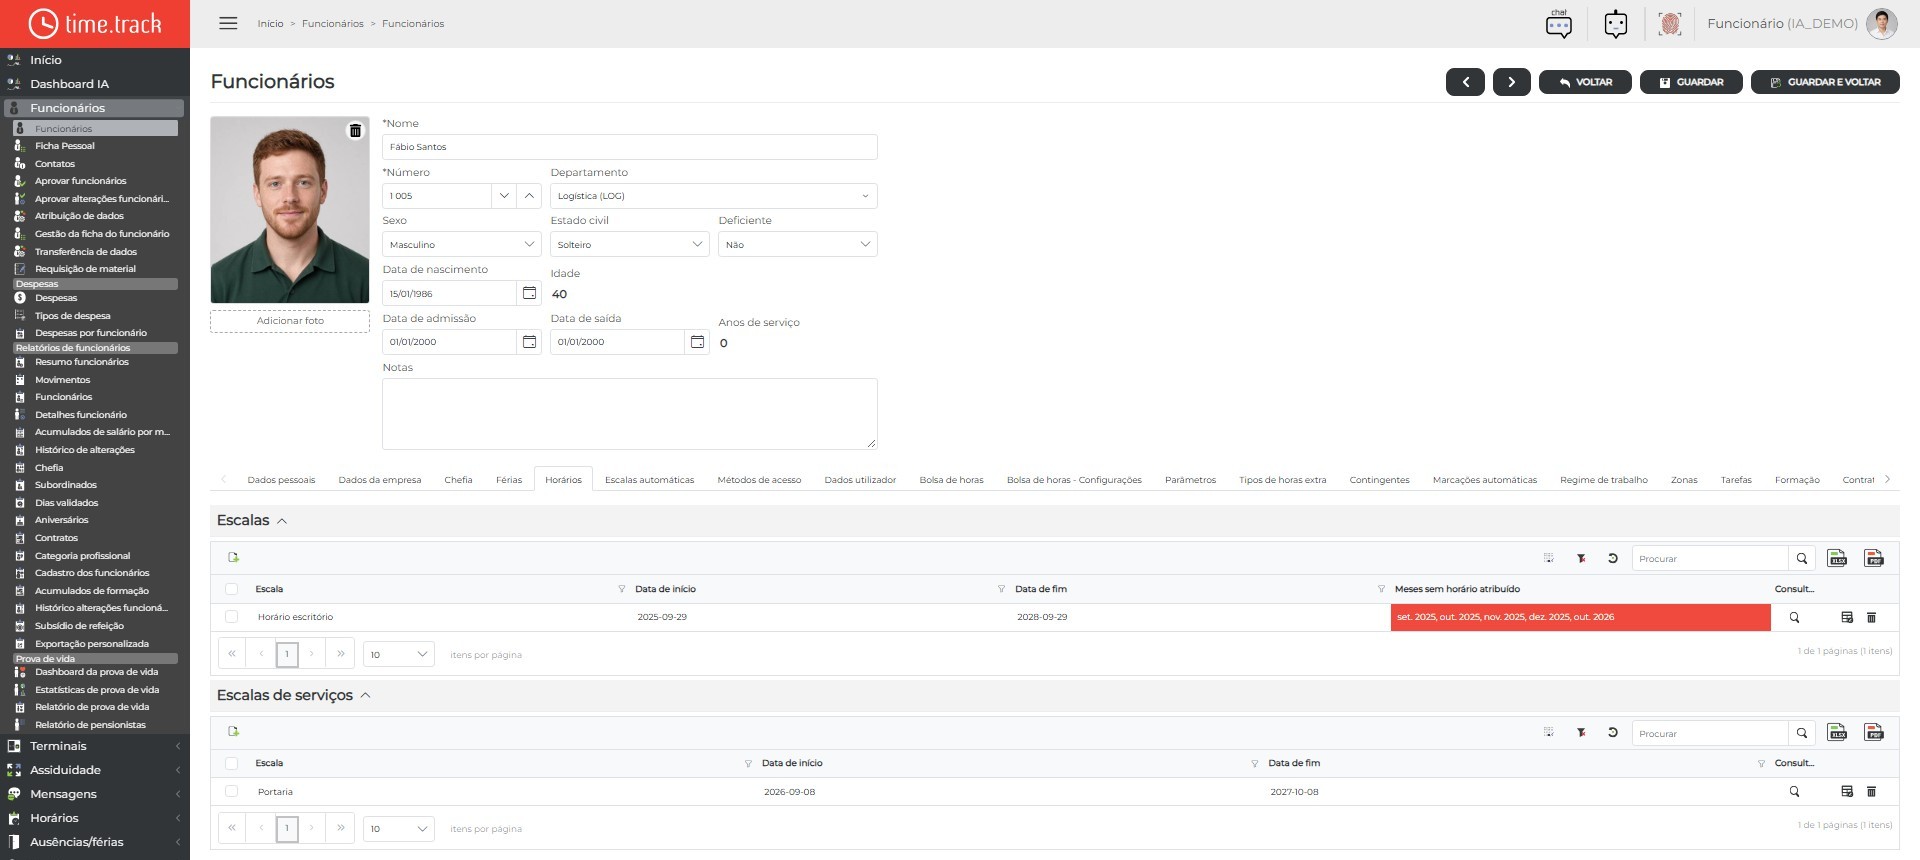Image resolution: width=1920 pixels, height=860 pixels.
Task: Refresh the Escalas de serviços grid
Action: 1613,733
